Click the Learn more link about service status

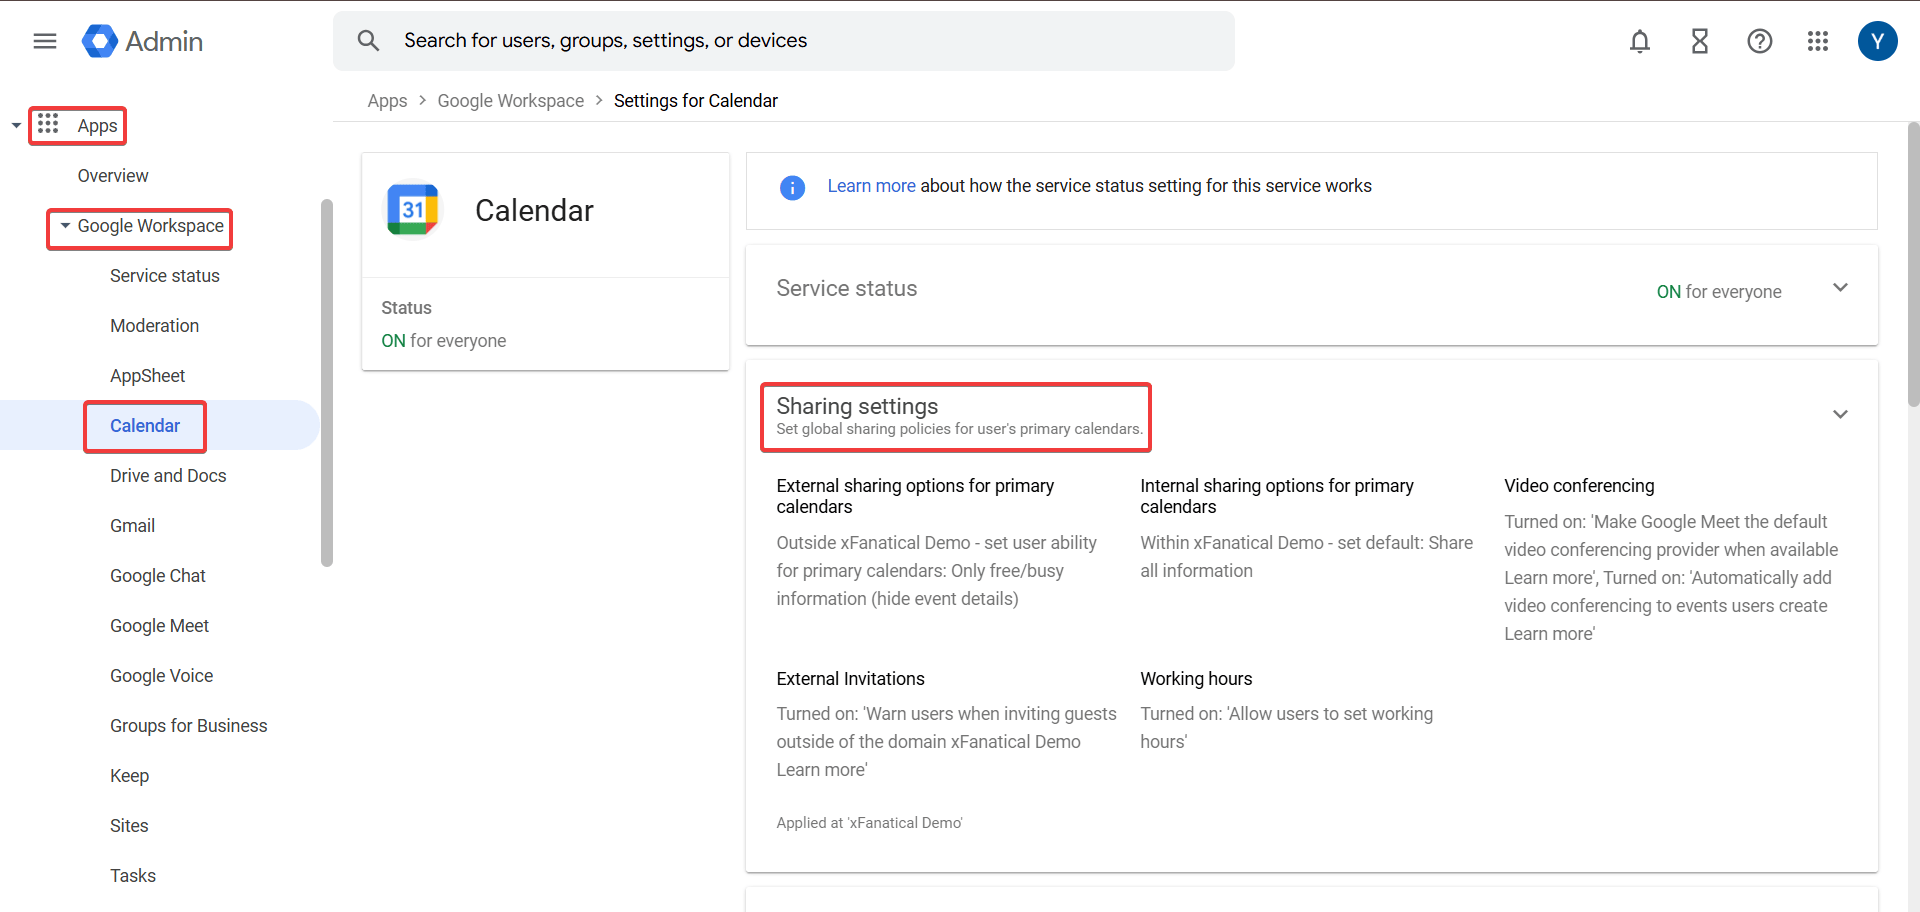click(x=871, y=185)
